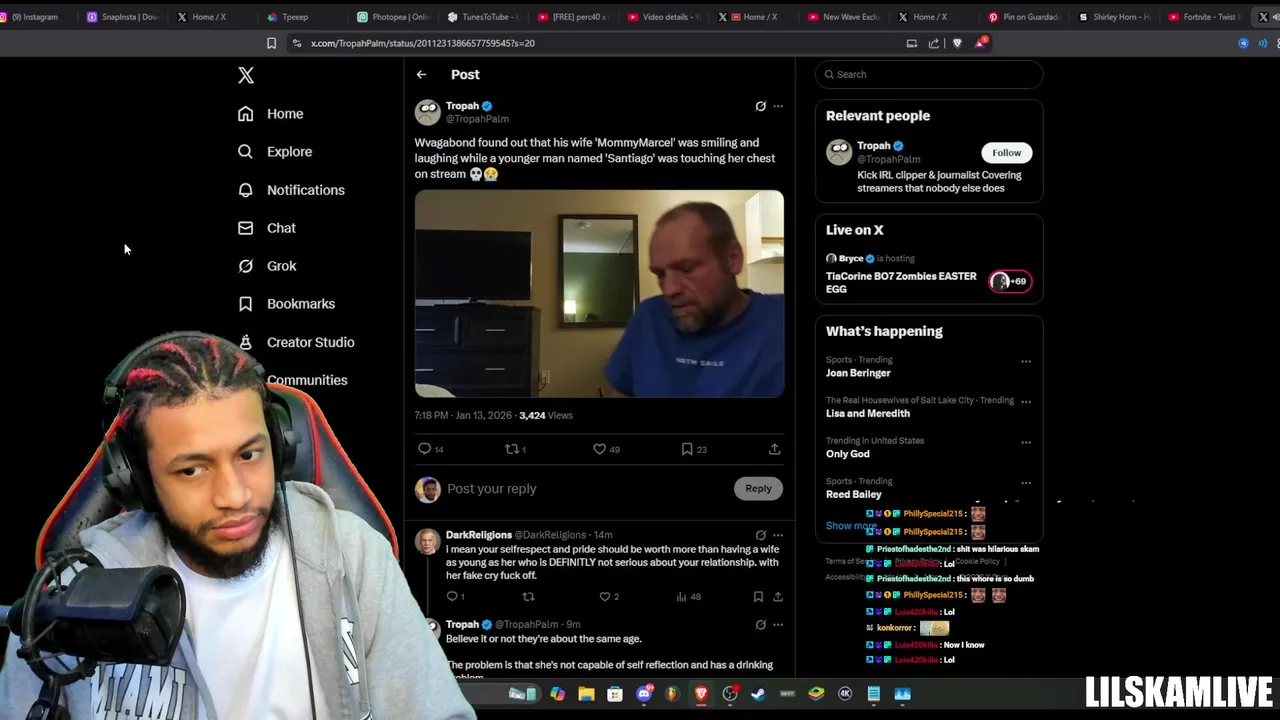
Task: Click the back arrow next to Post
Action: click(421, 75)
